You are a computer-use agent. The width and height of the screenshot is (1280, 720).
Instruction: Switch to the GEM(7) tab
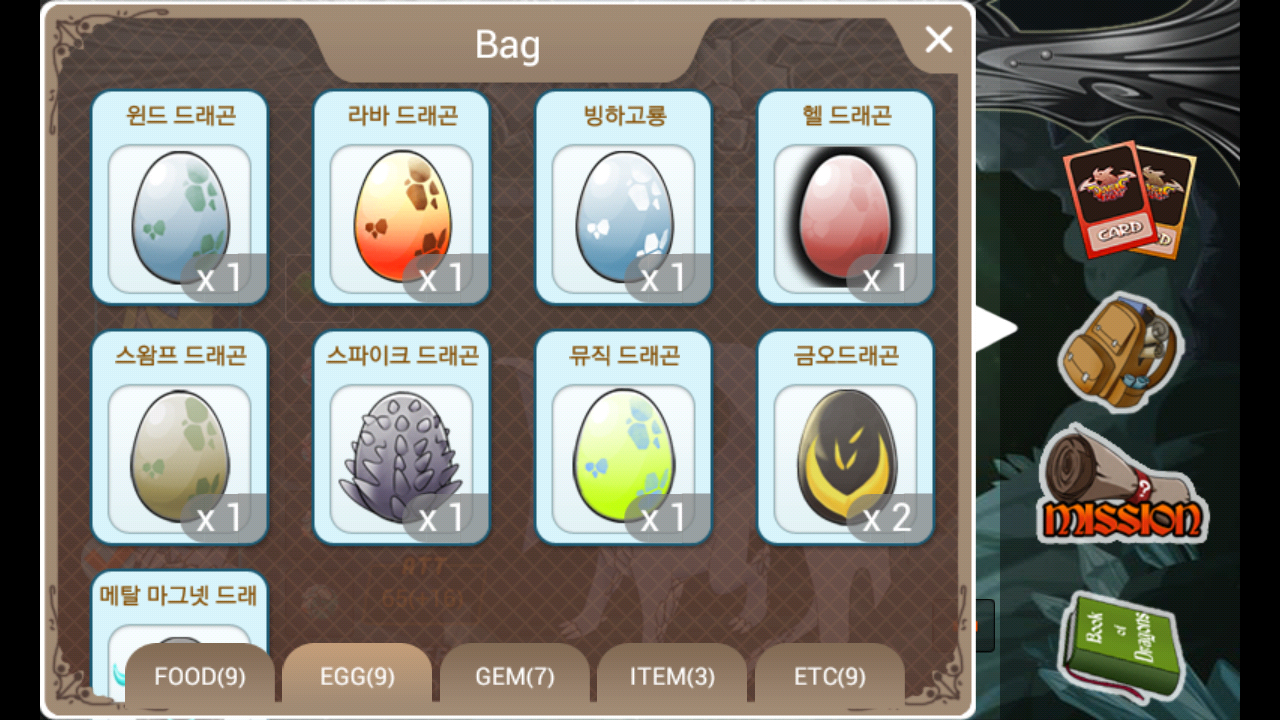point(515,677)
